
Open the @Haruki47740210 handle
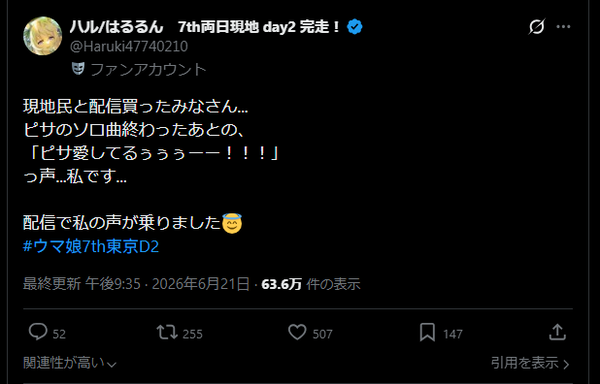[x=129, y=46]
